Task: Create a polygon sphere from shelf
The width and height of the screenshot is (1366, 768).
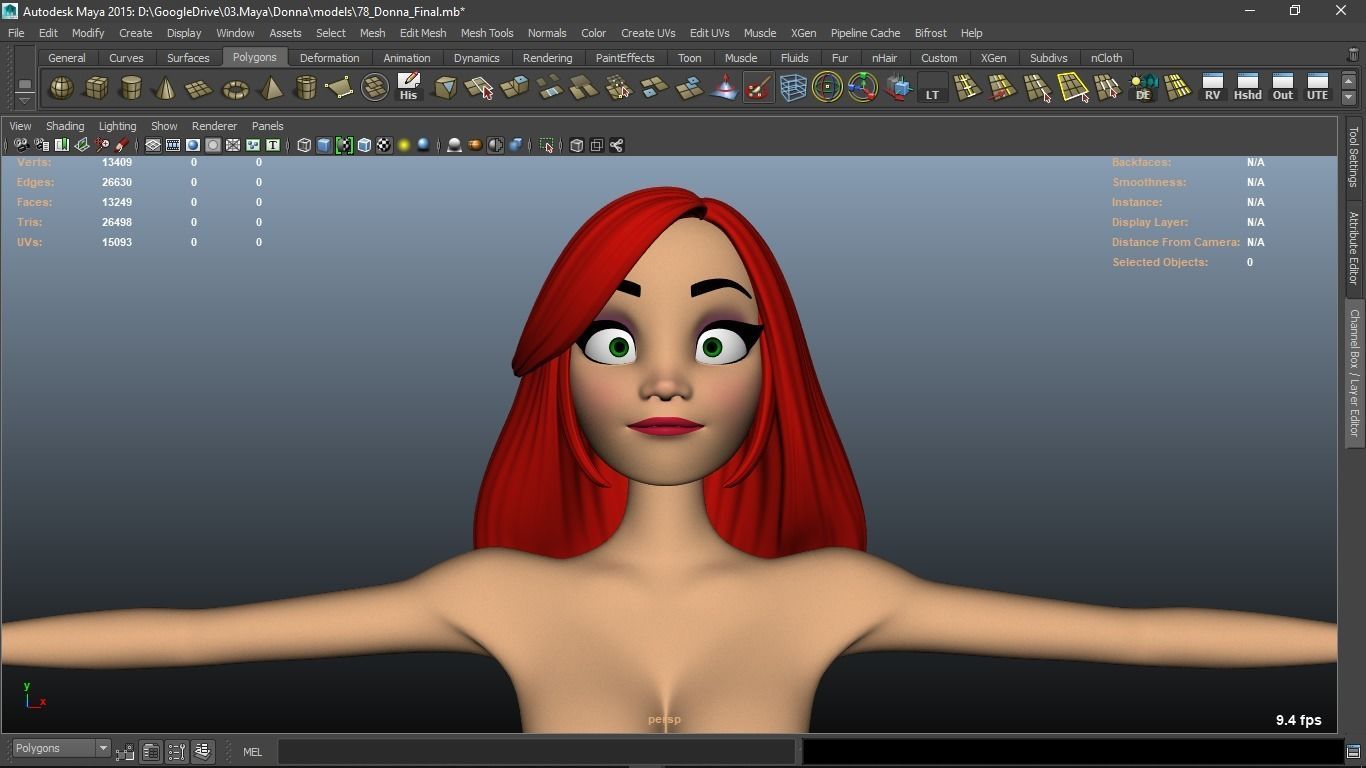Action: (x=62, y=89)
